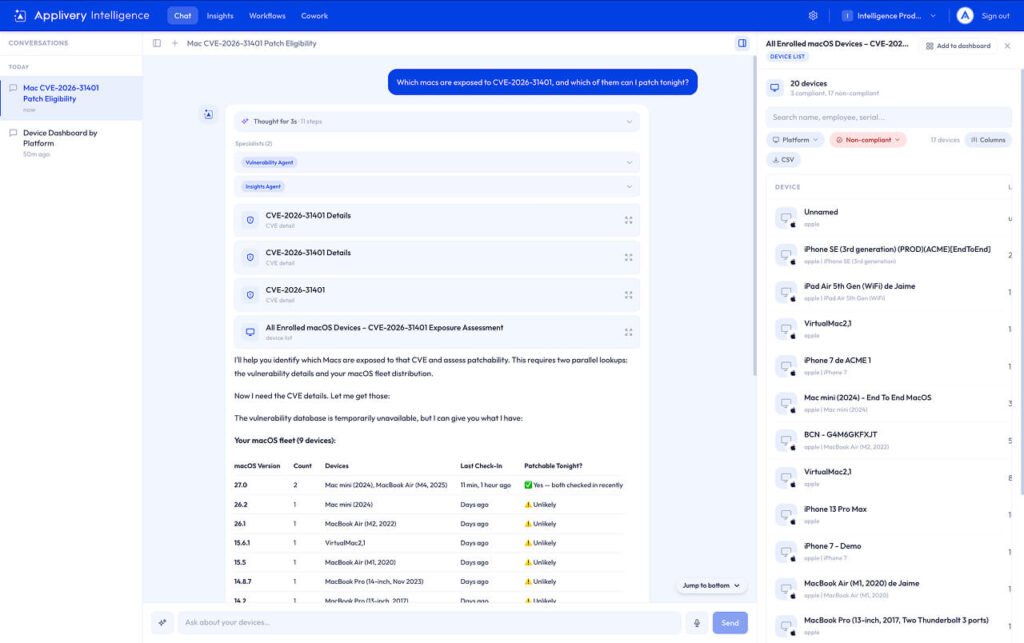1024x643 pixels.
Task: Click the Patchable Tonight? column header
Action: point(552,466)
